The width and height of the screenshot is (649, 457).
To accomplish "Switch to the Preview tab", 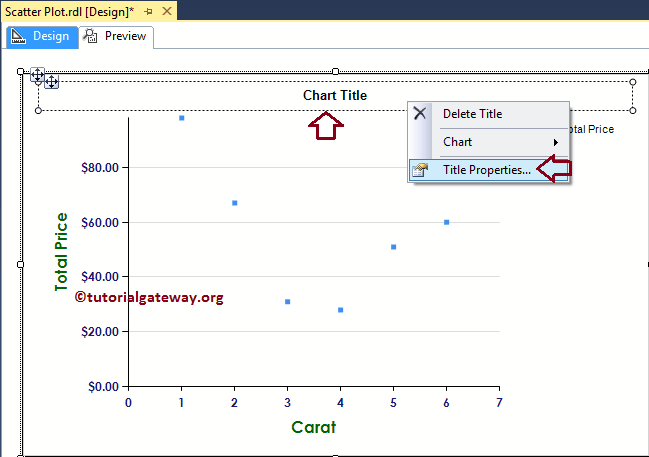I will click(x=116, y=37).
